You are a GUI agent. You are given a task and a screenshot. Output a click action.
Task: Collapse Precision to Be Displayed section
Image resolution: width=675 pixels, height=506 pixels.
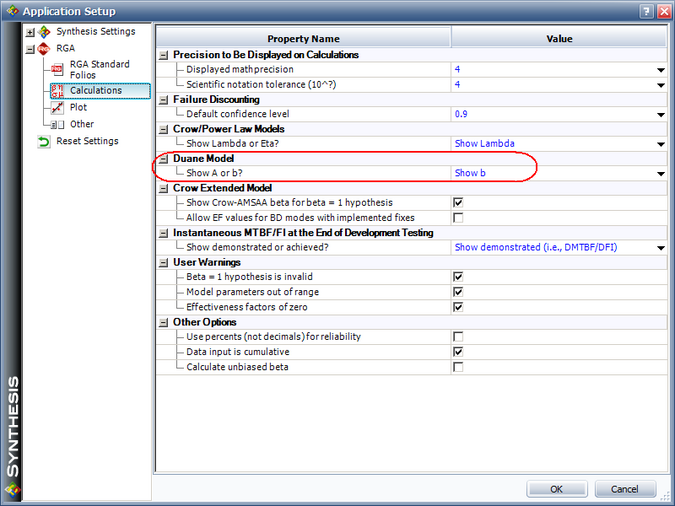point(163,55)
